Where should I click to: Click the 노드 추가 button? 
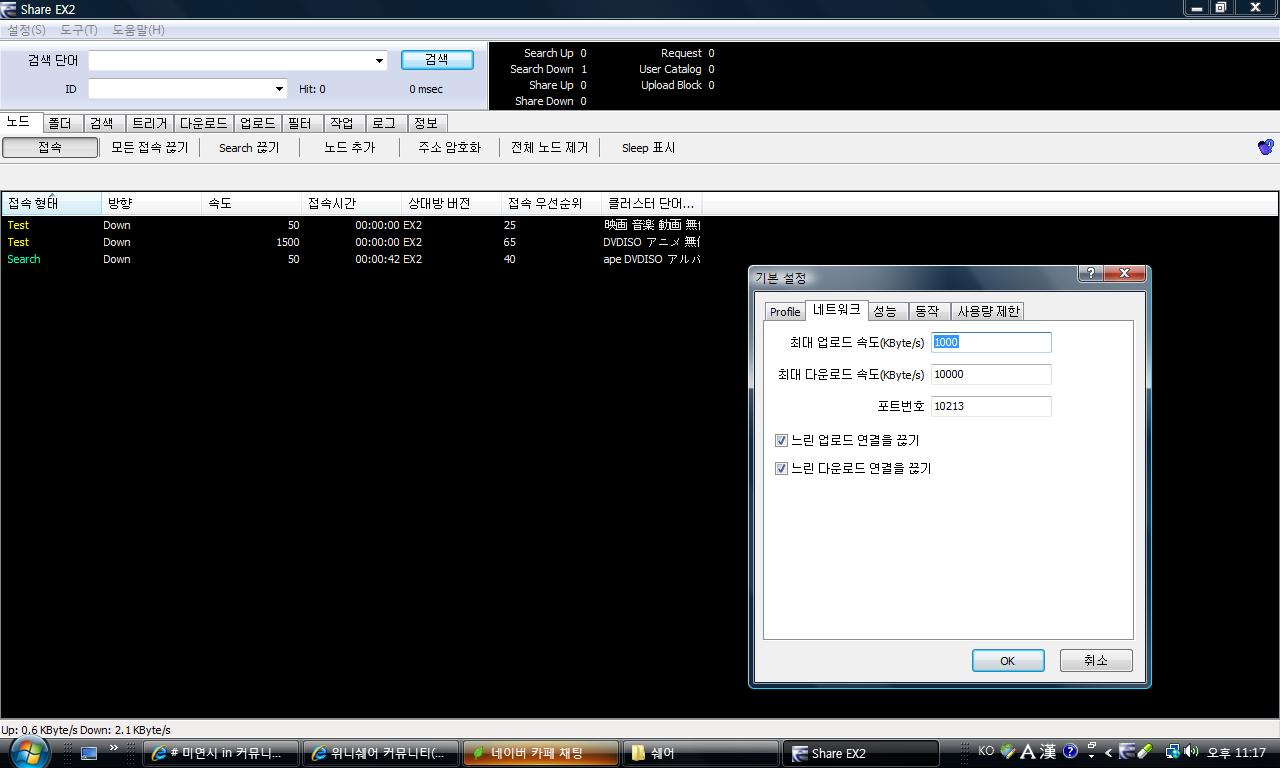click(x=350, y=147)
